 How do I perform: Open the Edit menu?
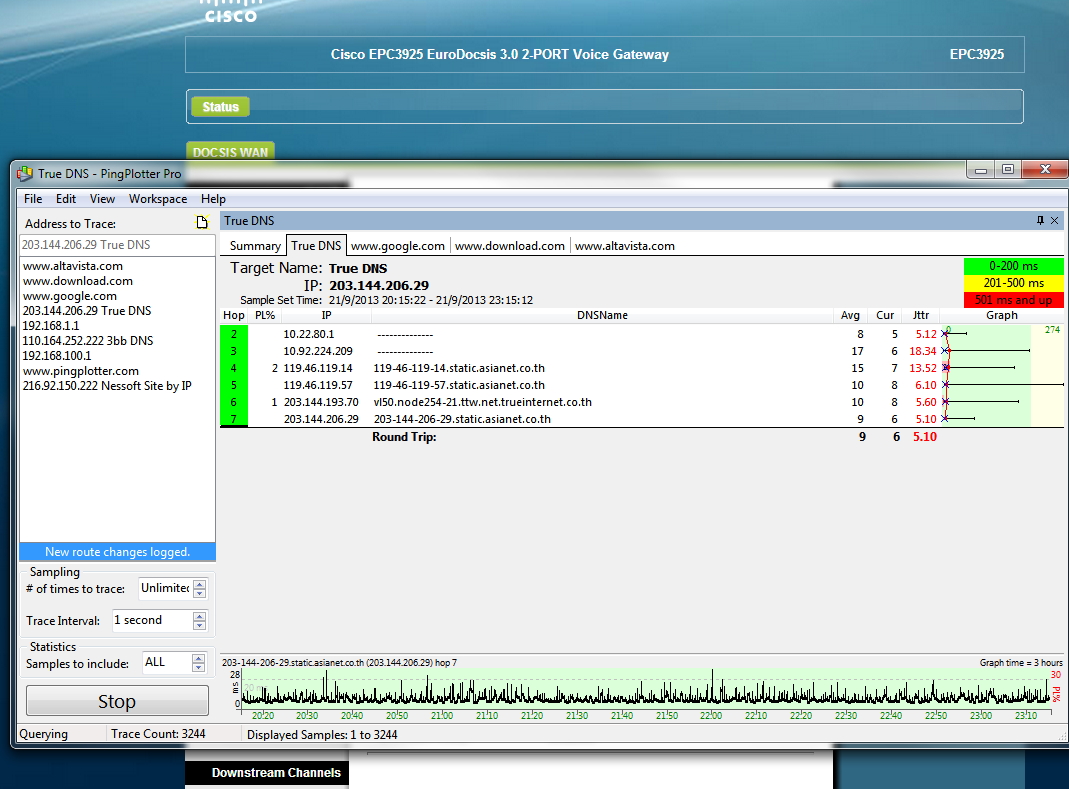point(66,198)
